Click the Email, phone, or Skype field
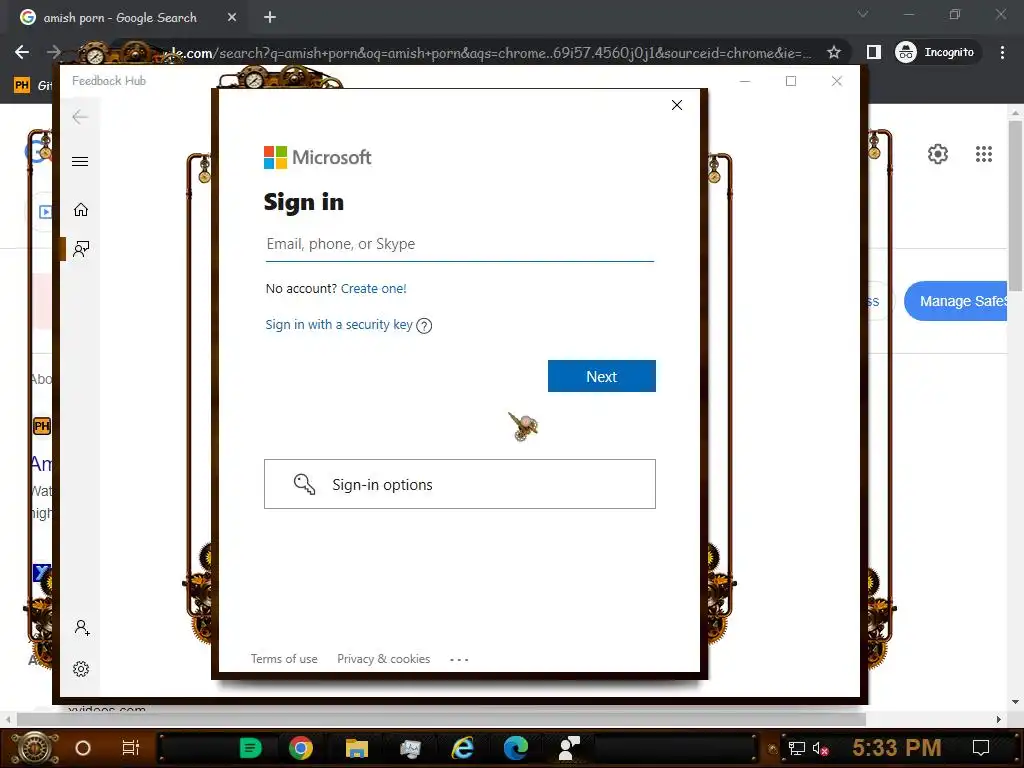The image size is (1024, 768). pos(459,244)
